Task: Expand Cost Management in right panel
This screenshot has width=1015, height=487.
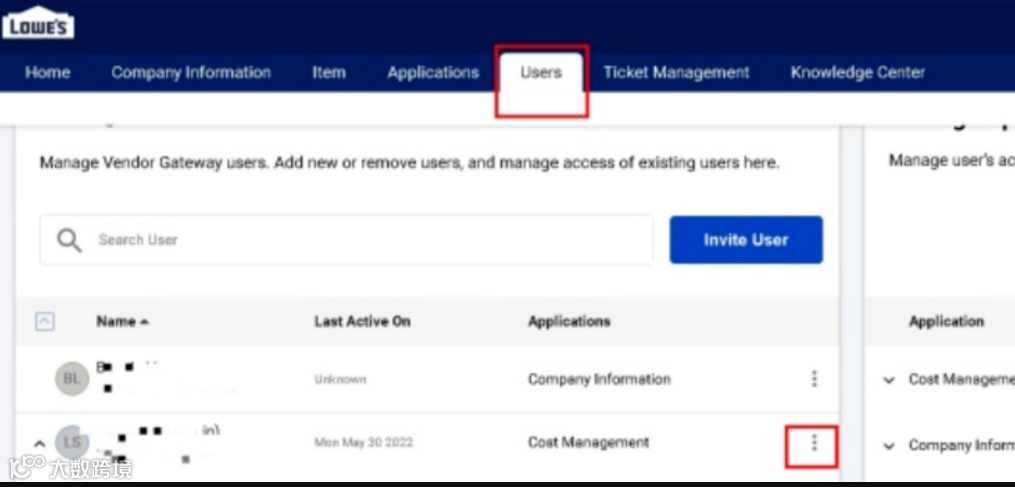Action: 889,380
